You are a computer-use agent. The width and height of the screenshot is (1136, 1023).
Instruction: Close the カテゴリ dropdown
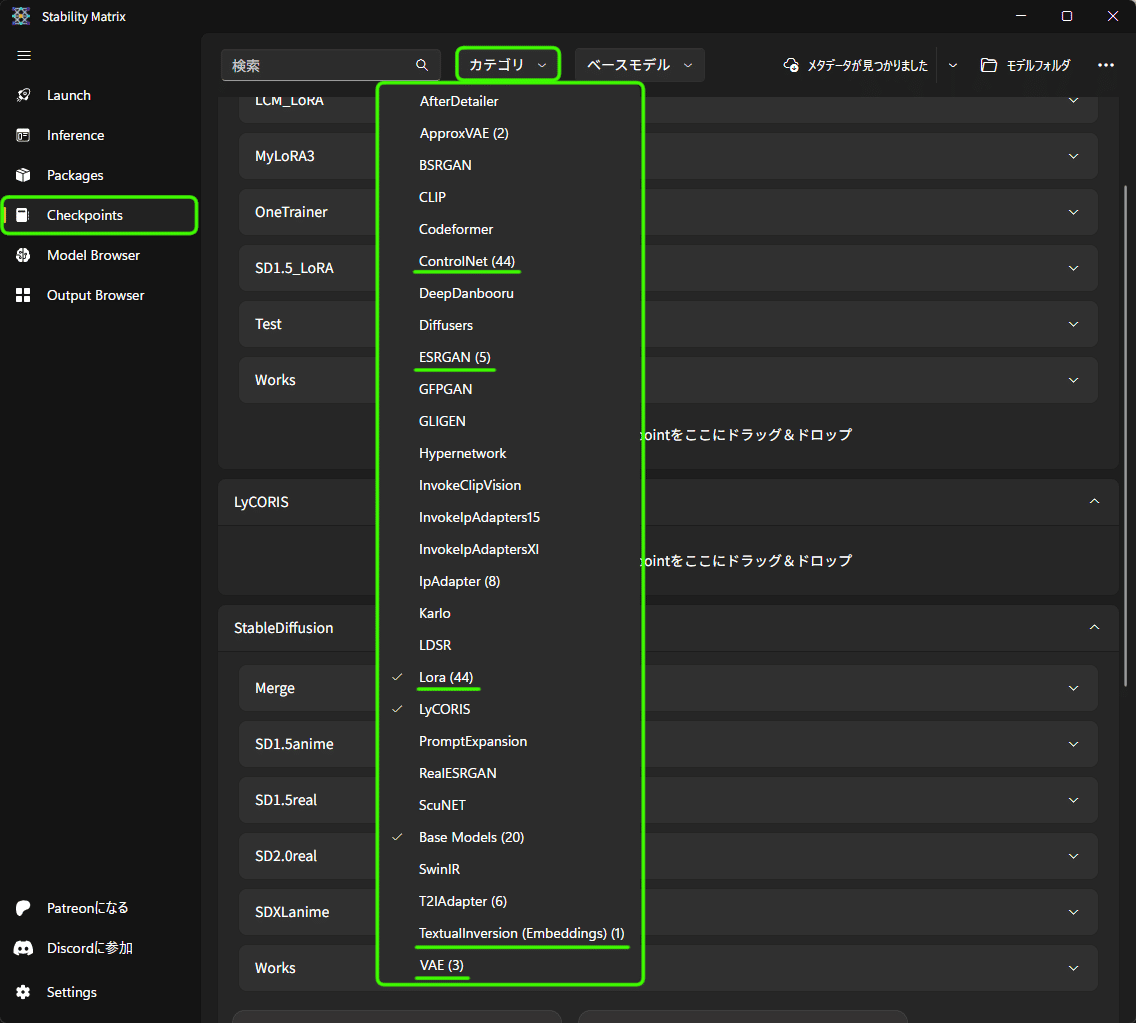pos(508,64)
